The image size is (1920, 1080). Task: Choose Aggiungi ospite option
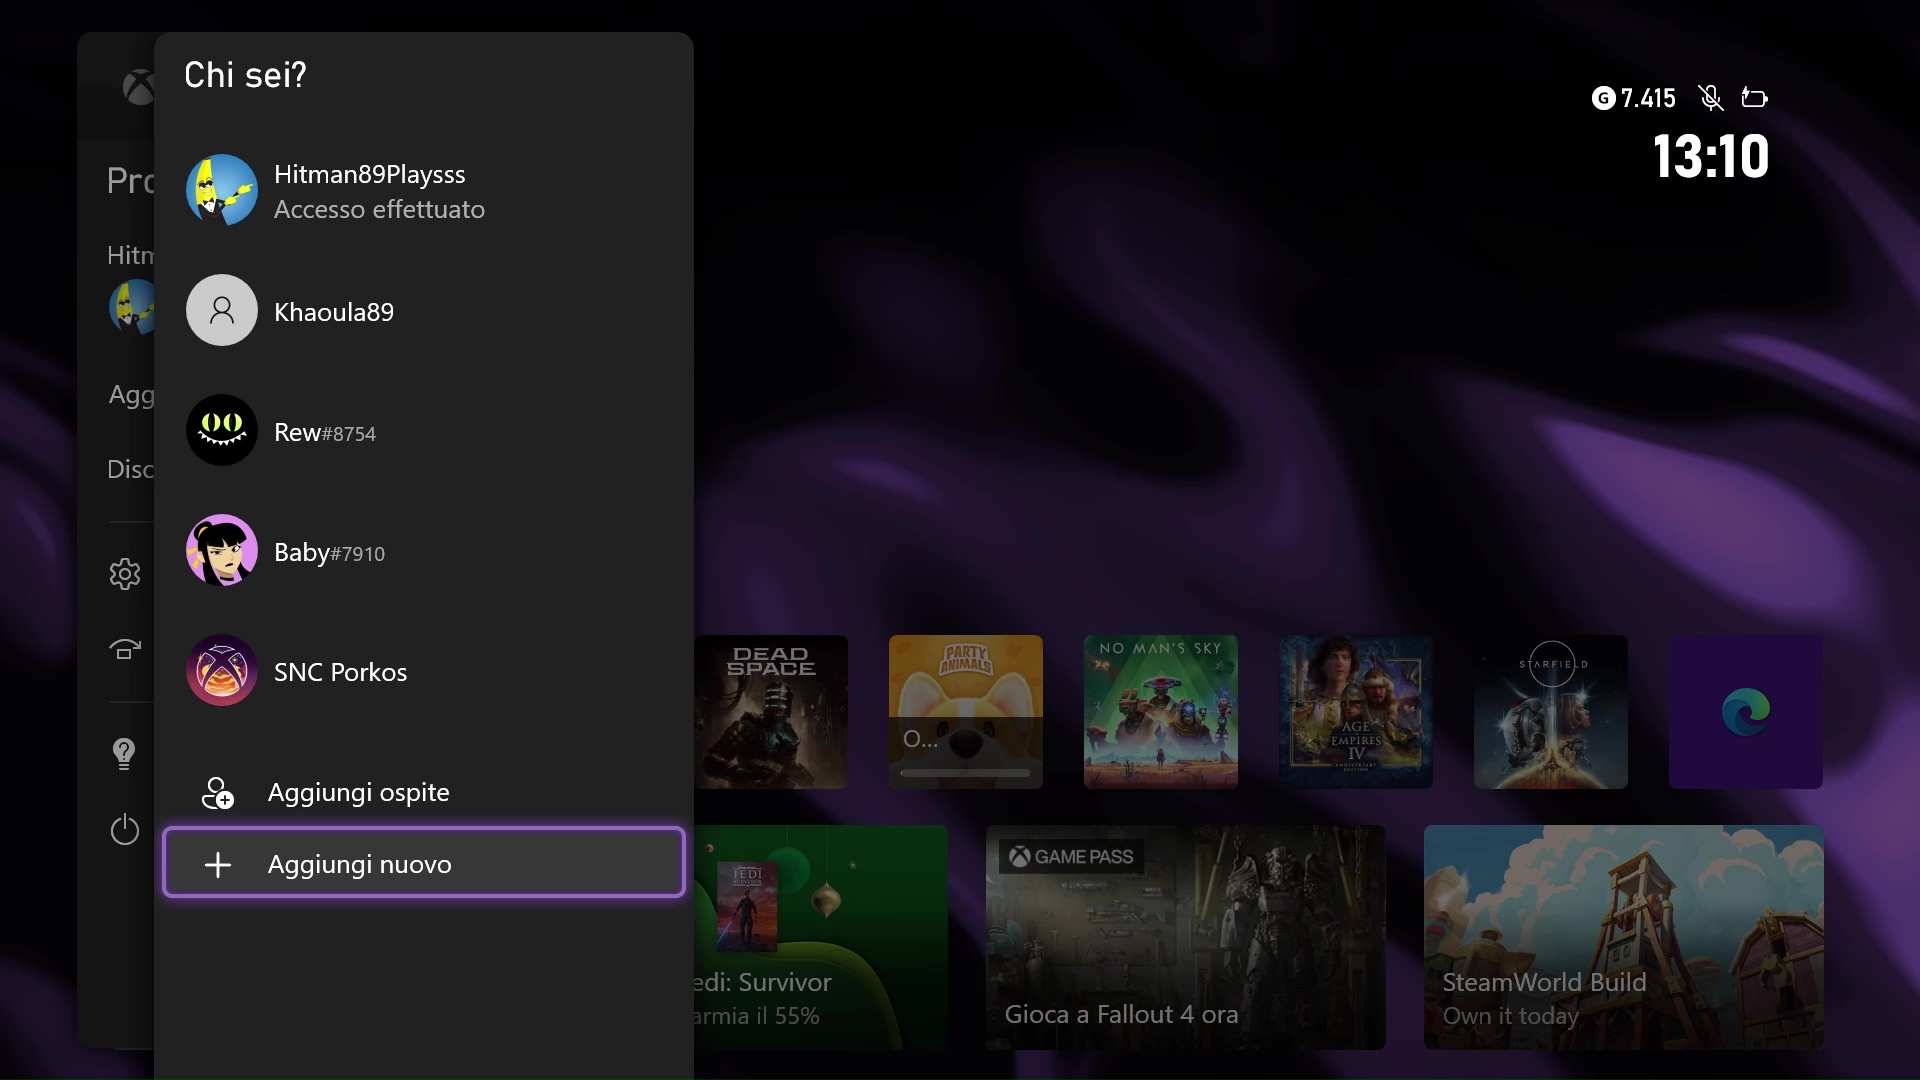(424, 792)
